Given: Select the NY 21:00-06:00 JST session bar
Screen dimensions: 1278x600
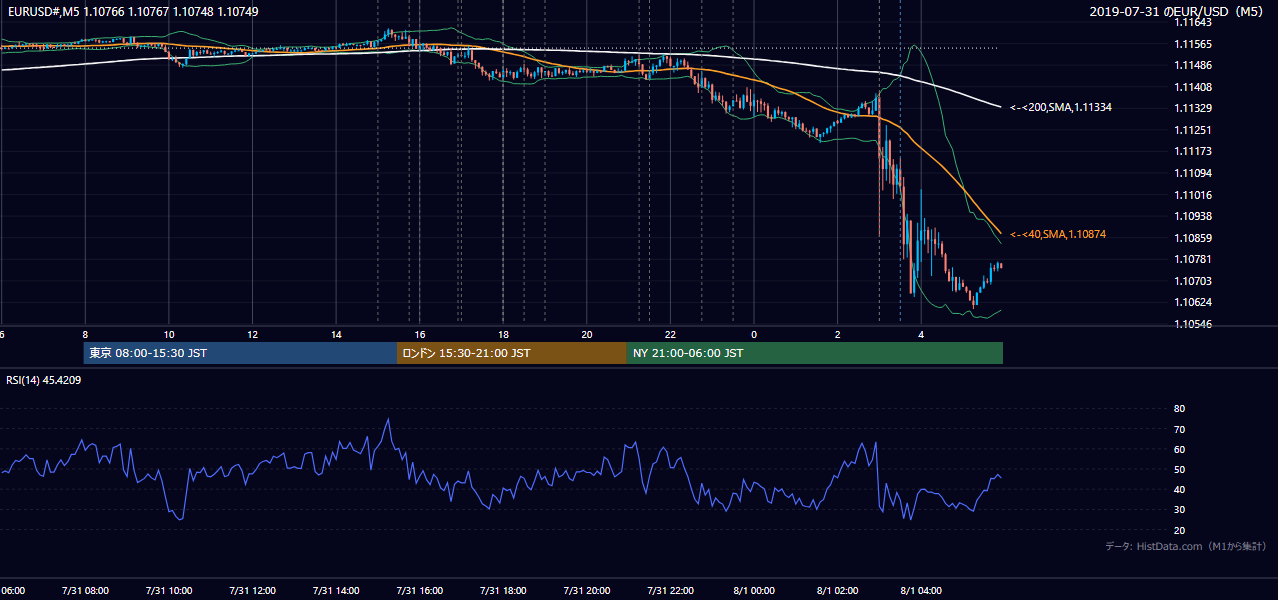Looking at the screenshot, I should tap(815, 353).
